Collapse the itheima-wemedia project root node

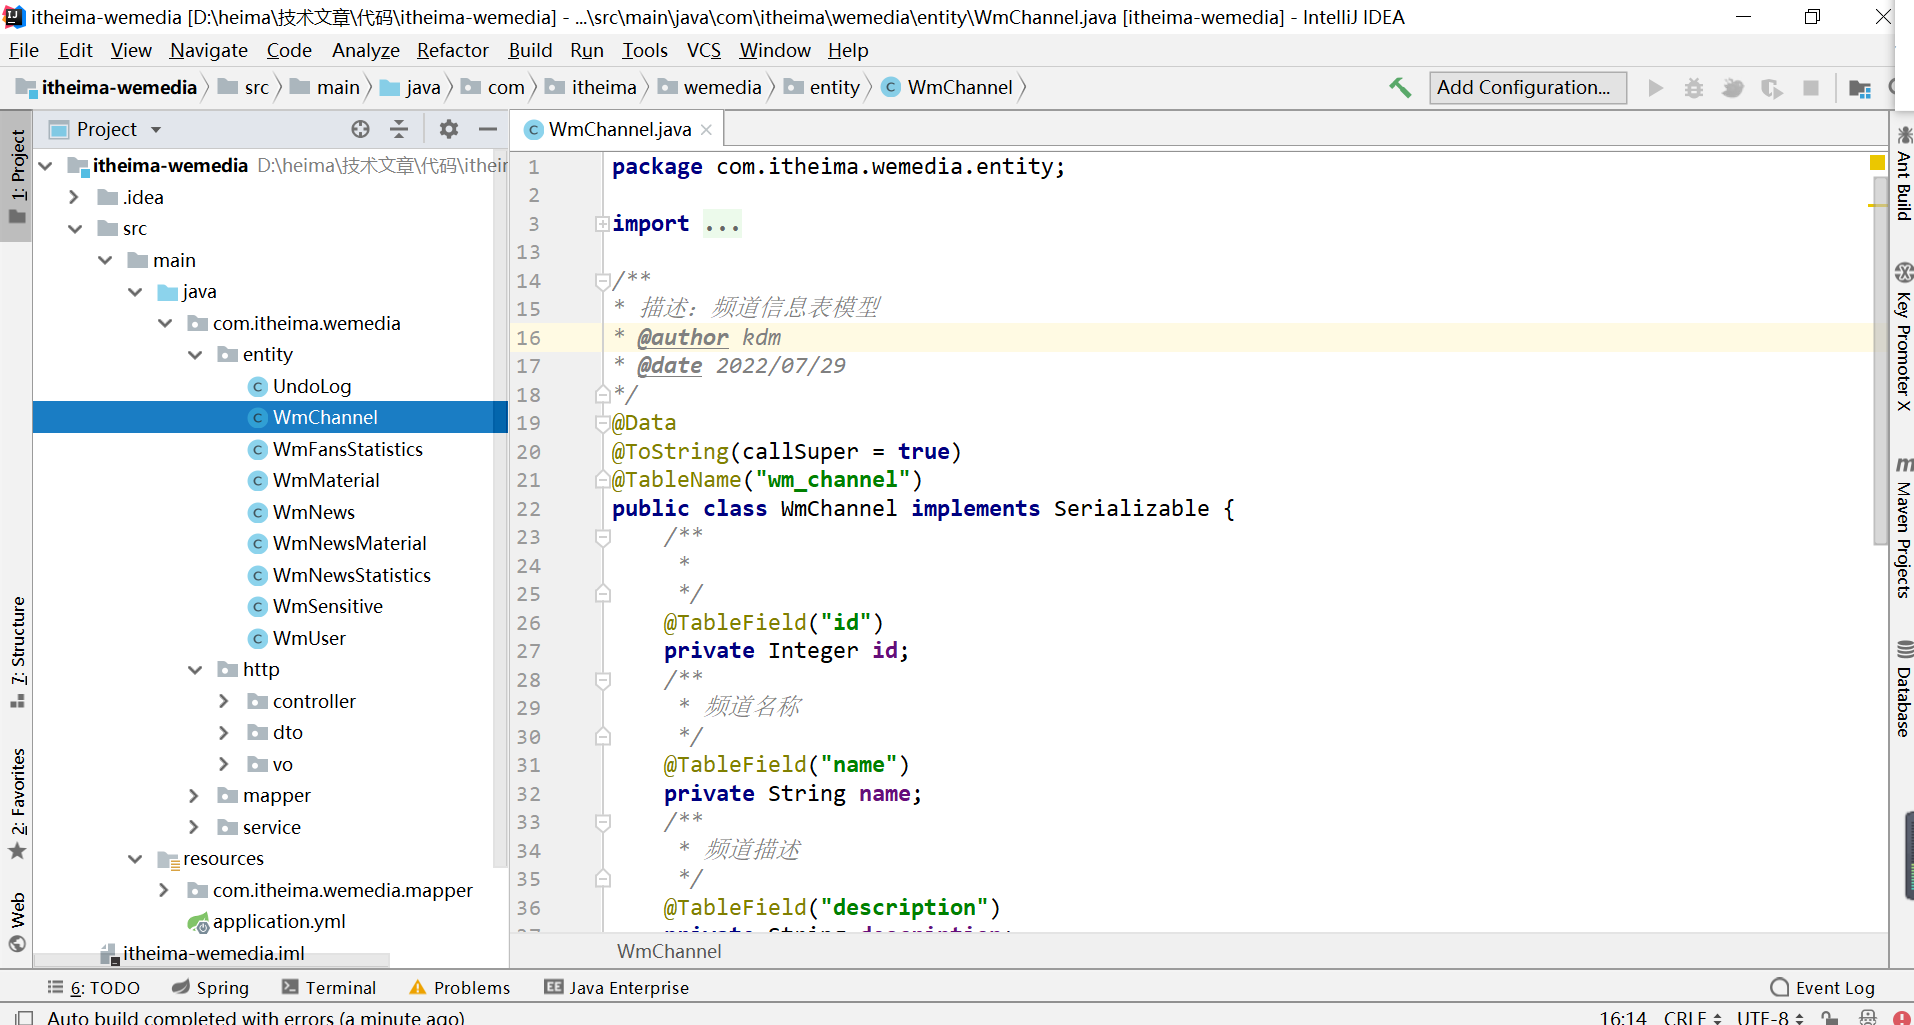[x=45, y=166]
